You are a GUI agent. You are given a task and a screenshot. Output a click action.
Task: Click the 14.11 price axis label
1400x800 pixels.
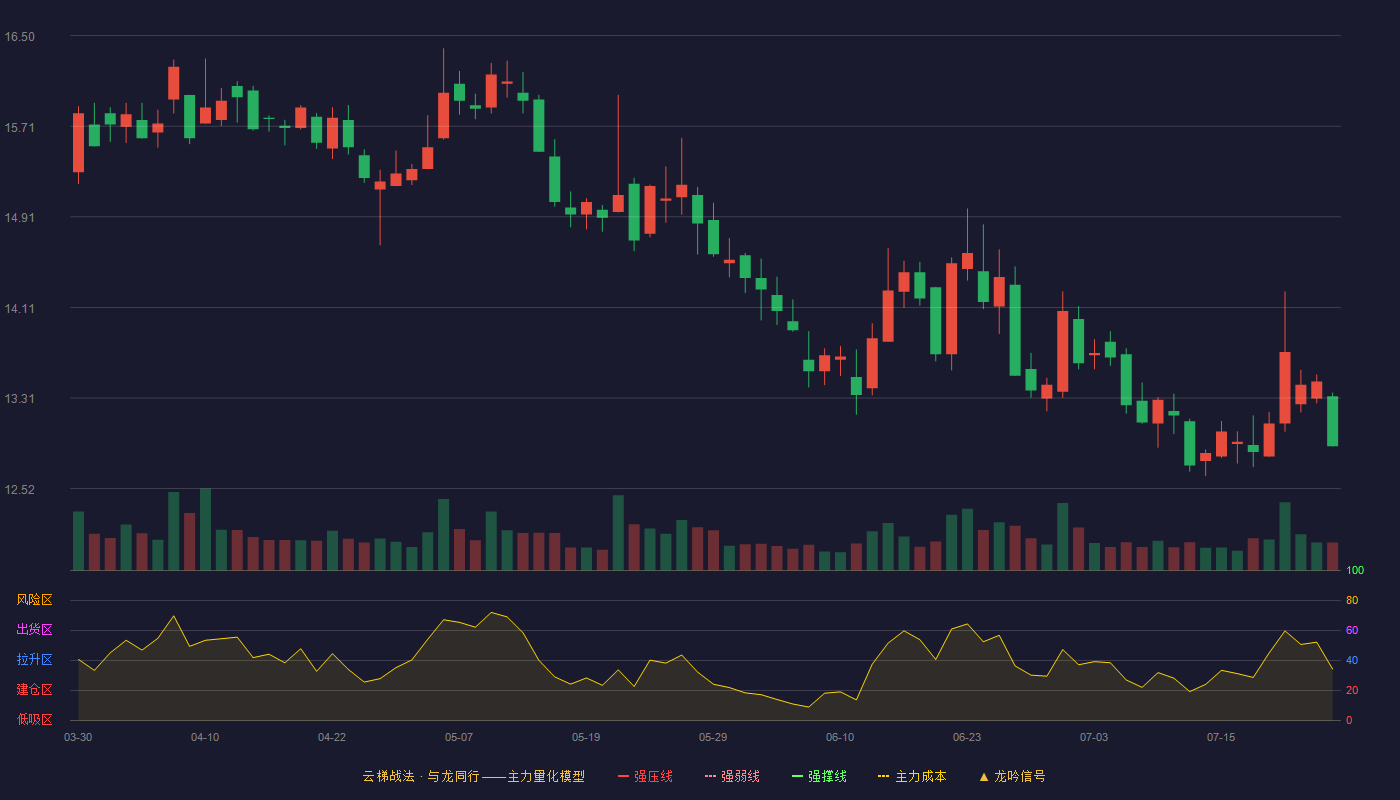click(20, 309)
